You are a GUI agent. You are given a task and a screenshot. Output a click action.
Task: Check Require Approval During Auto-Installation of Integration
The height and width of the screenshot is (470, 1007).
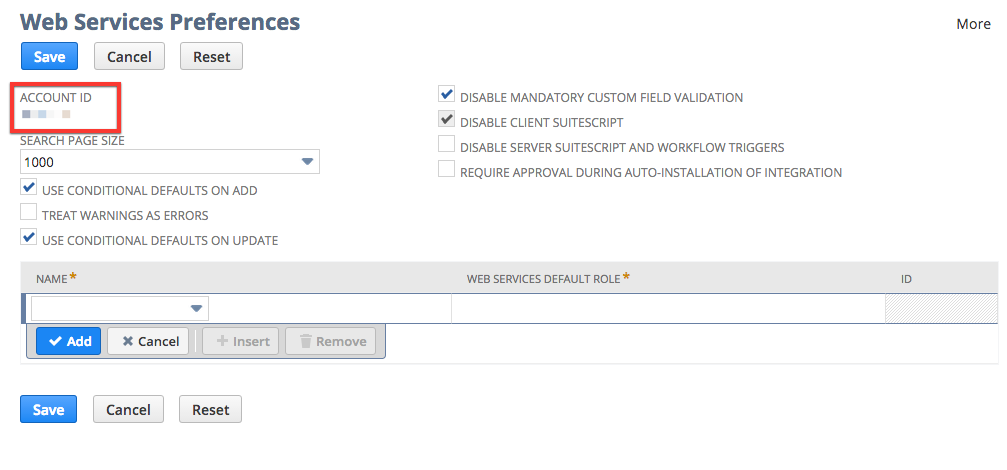tap(446, 170)
